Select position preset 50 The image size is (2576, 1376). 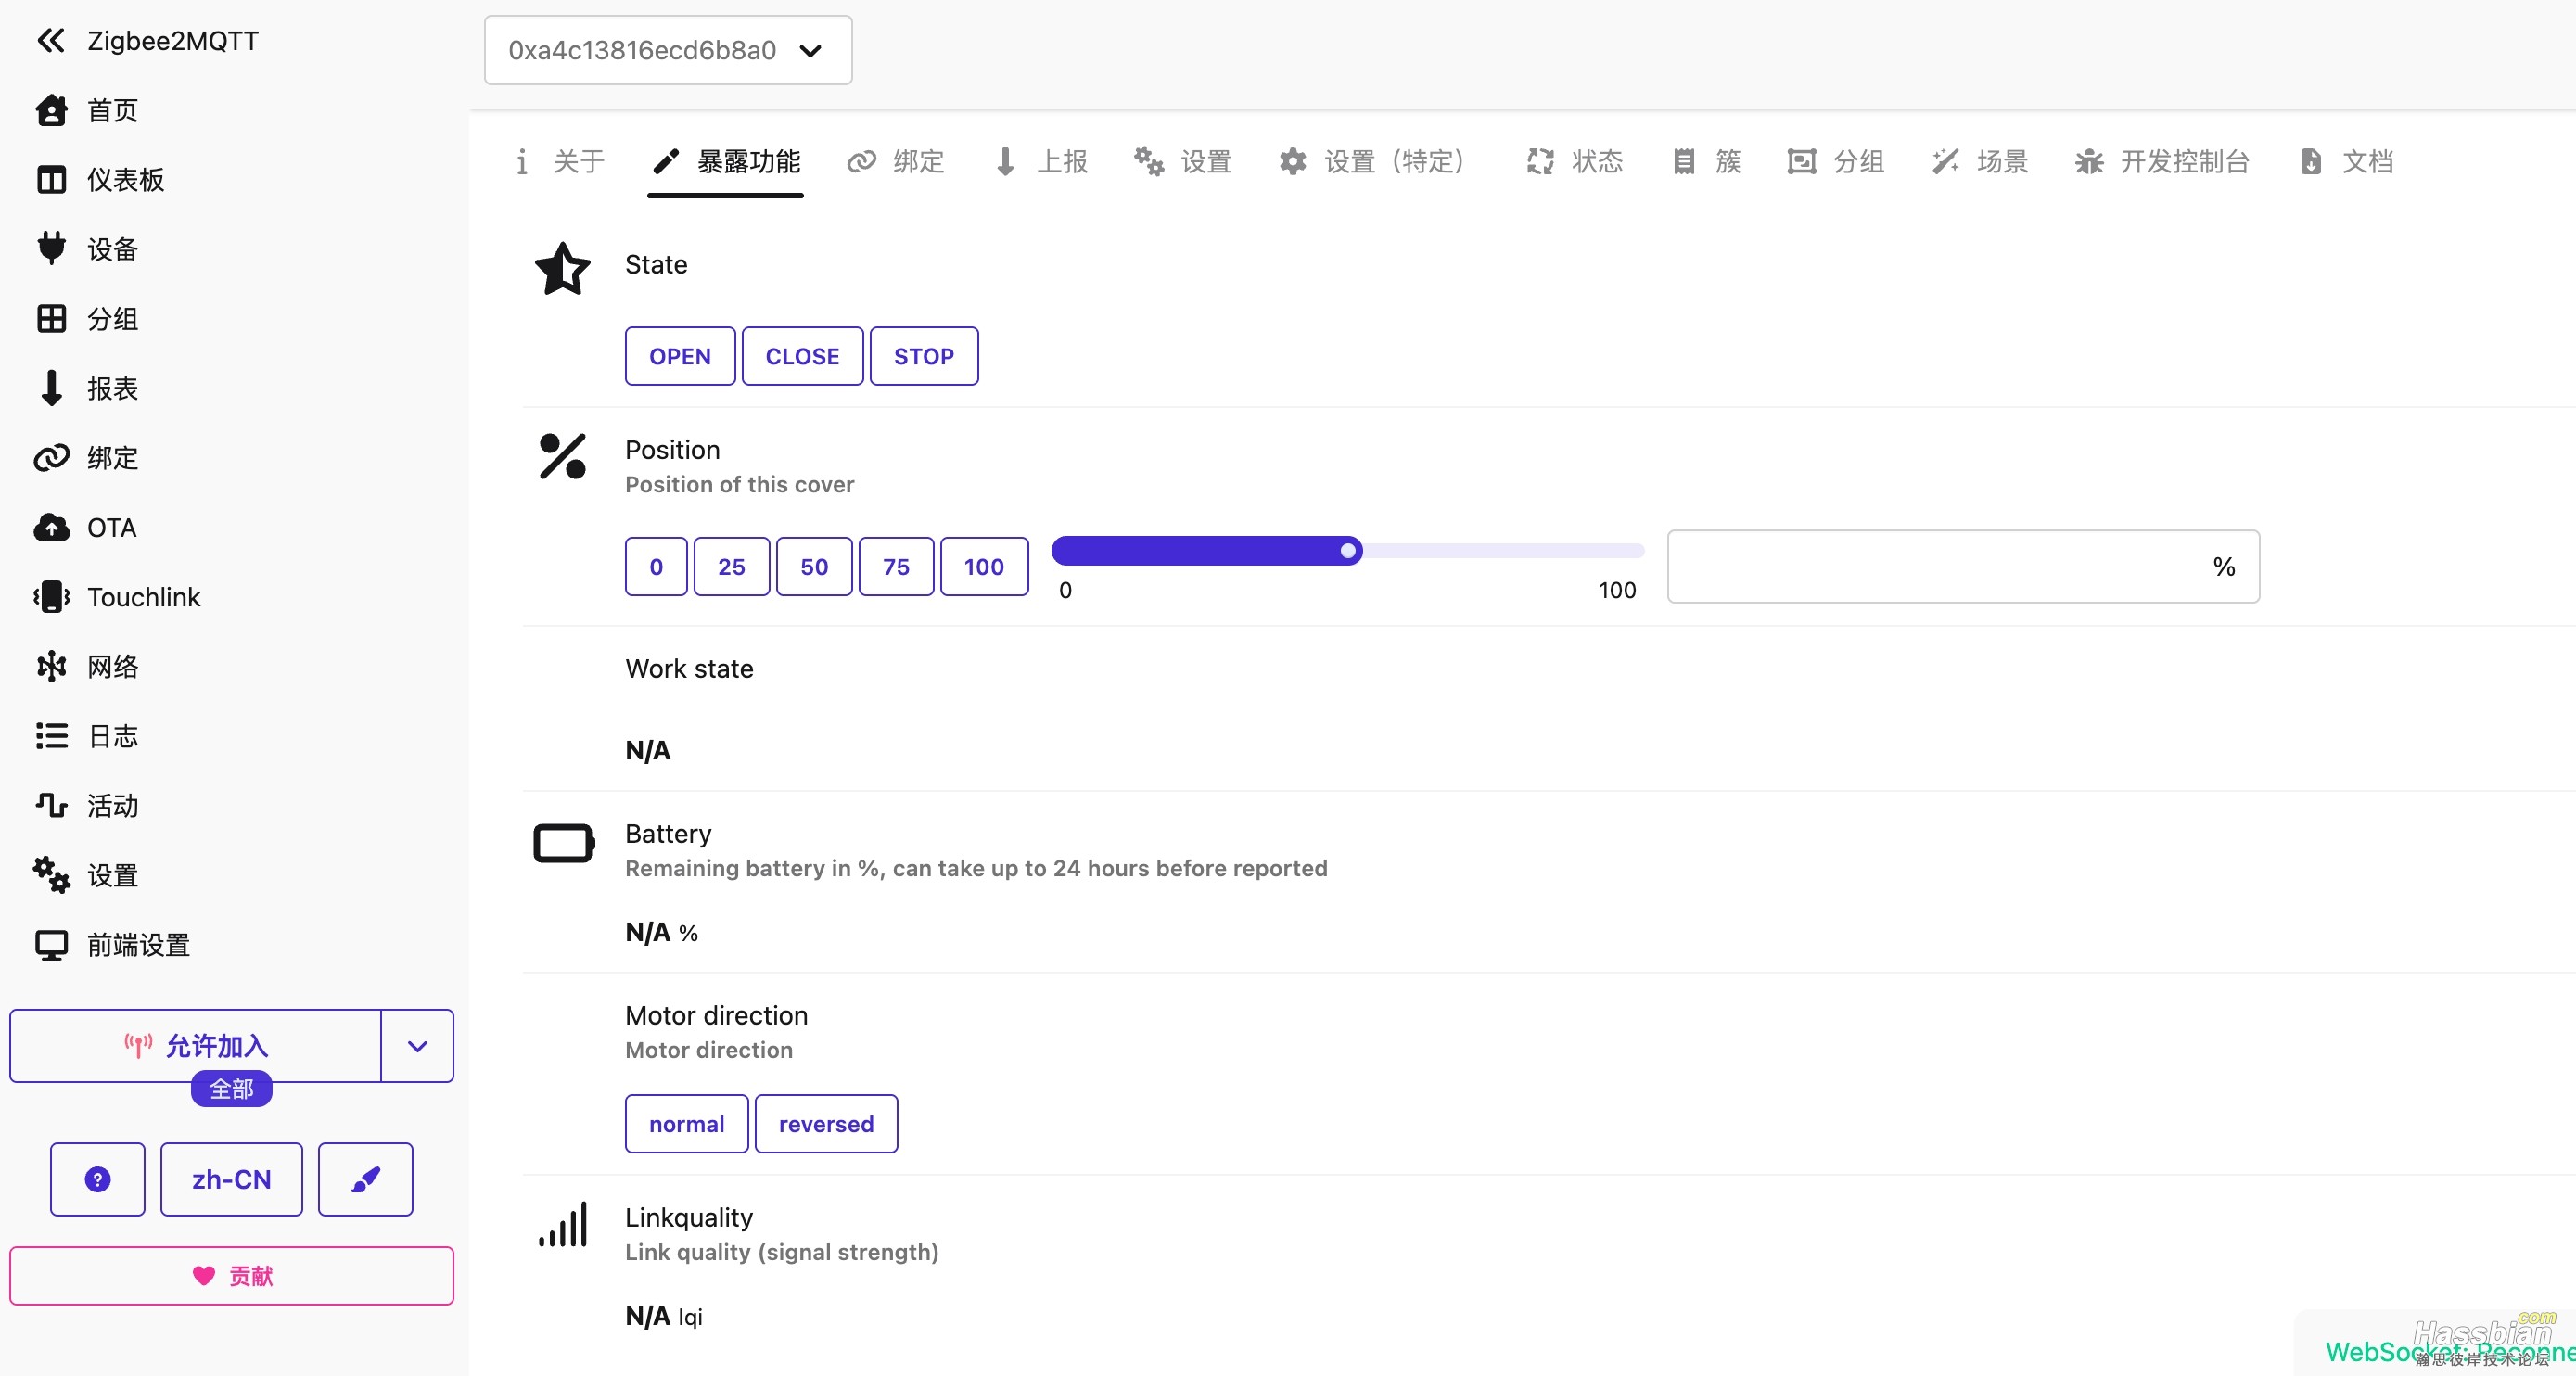[x=814, y=567]
